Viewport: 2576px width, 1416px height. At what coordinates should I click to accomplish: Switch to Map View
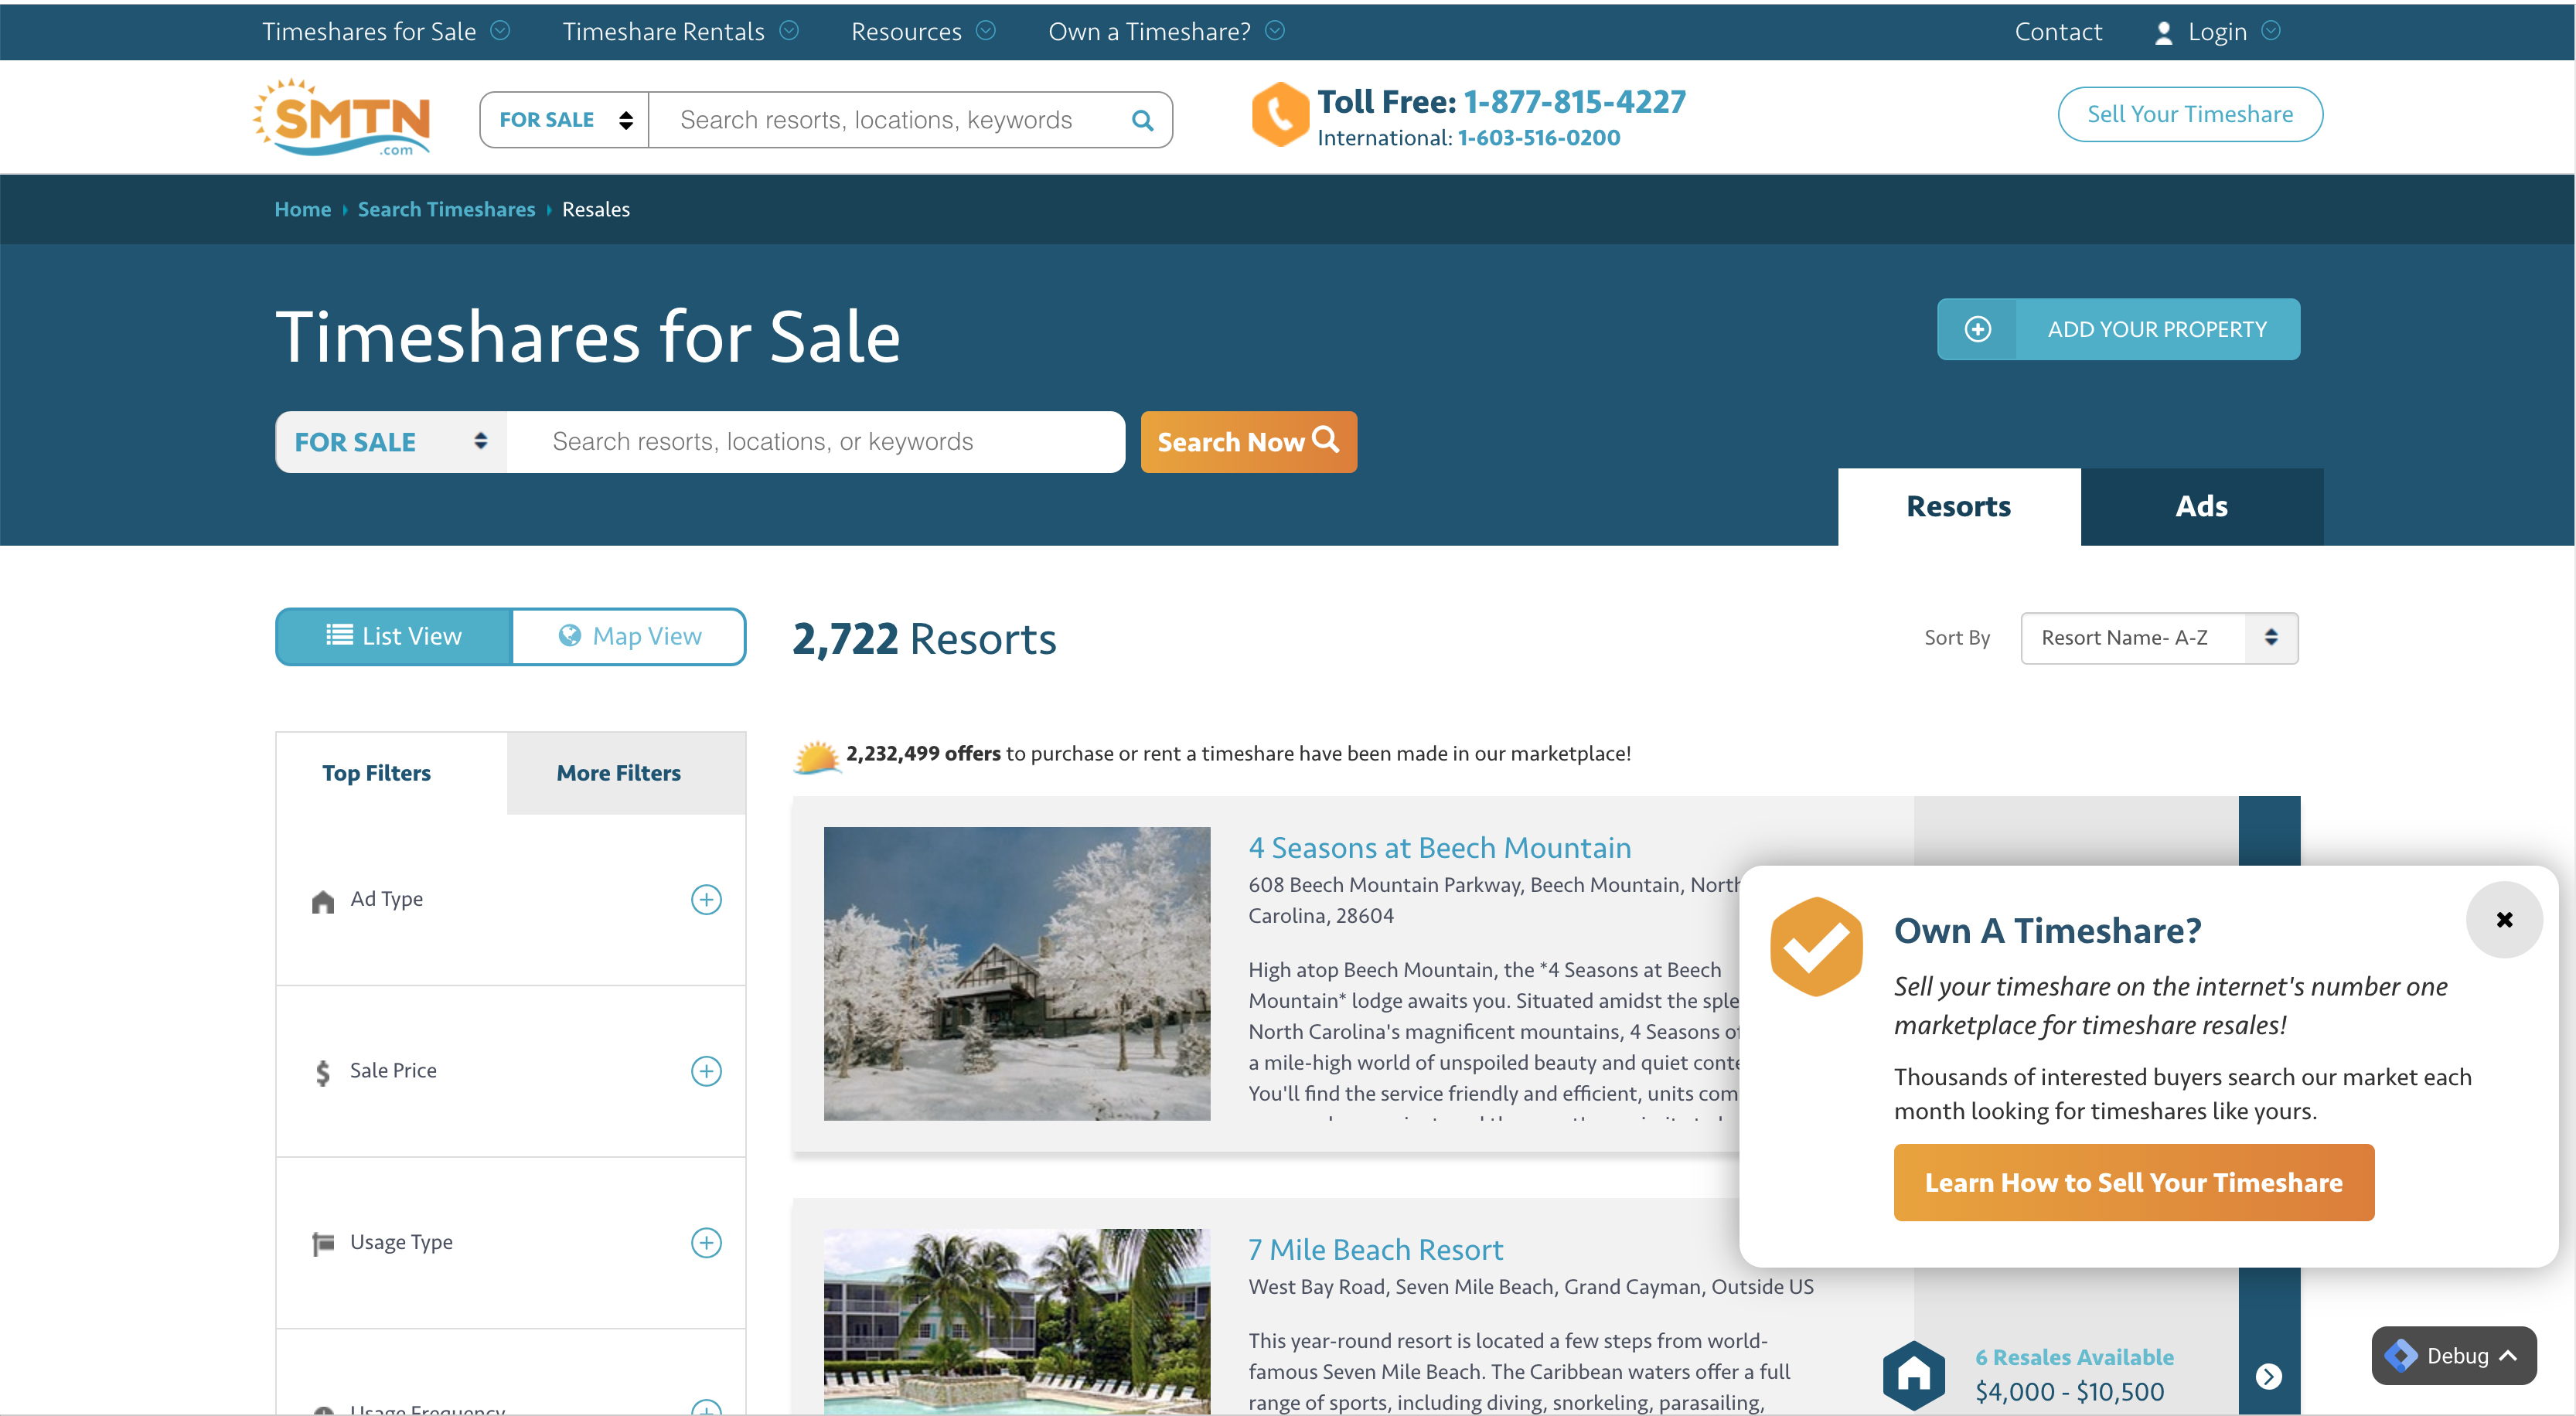coord(629,636)
